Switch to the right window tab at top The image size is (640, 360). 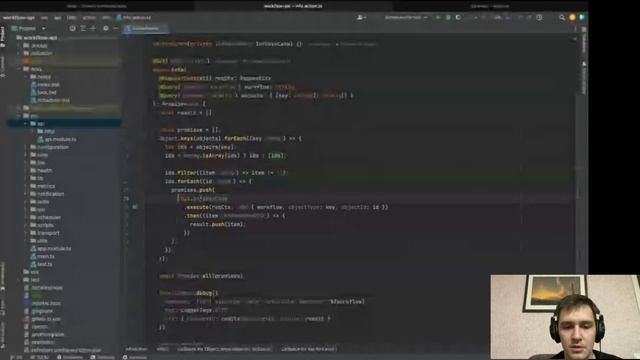point(490,6)
